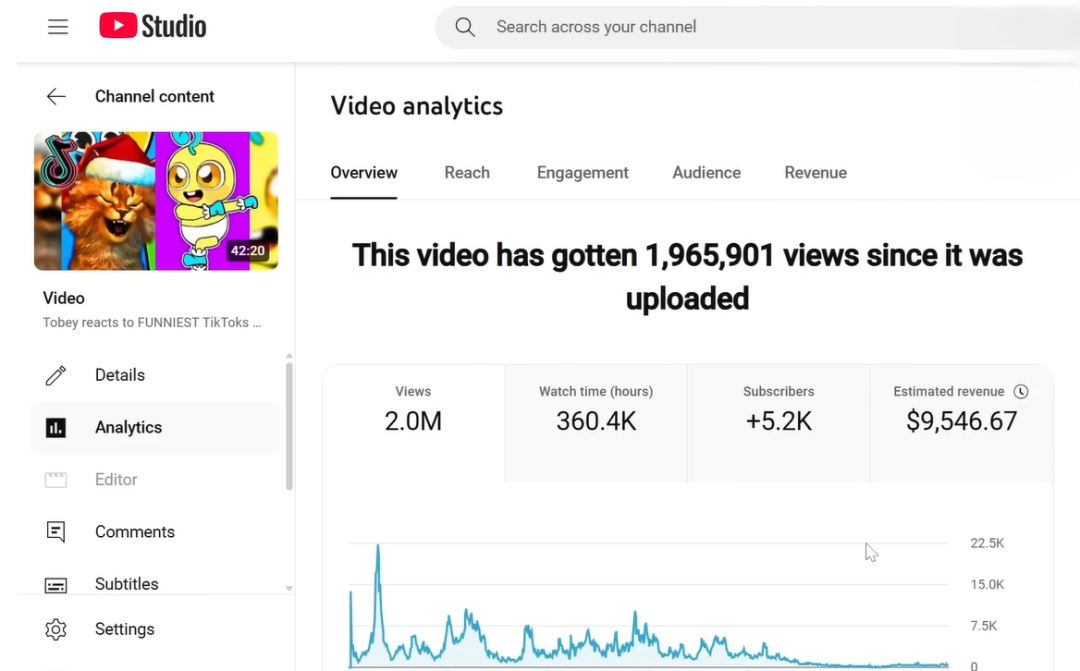Click the search magnifier icon
1080x671 pixels.
coord(465,27)
